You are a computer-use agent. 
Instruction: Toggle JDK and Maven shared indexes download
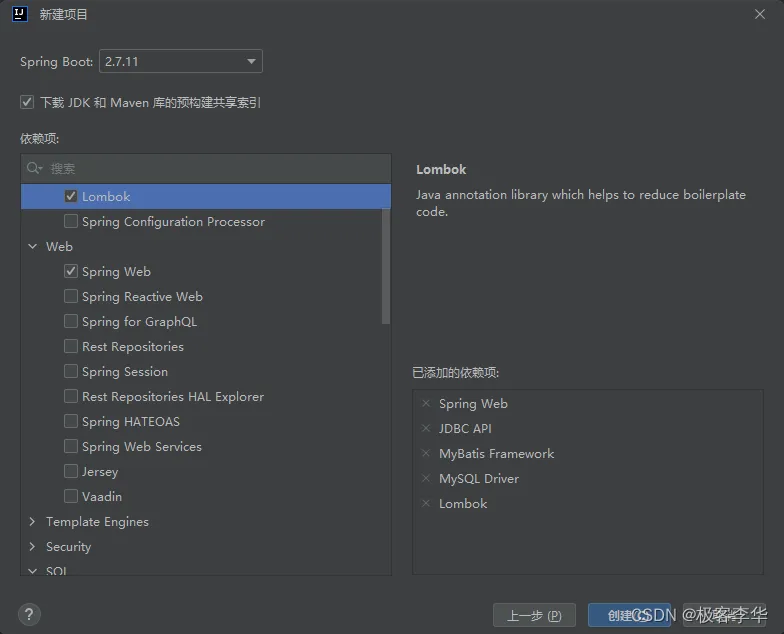click(27, 102)
